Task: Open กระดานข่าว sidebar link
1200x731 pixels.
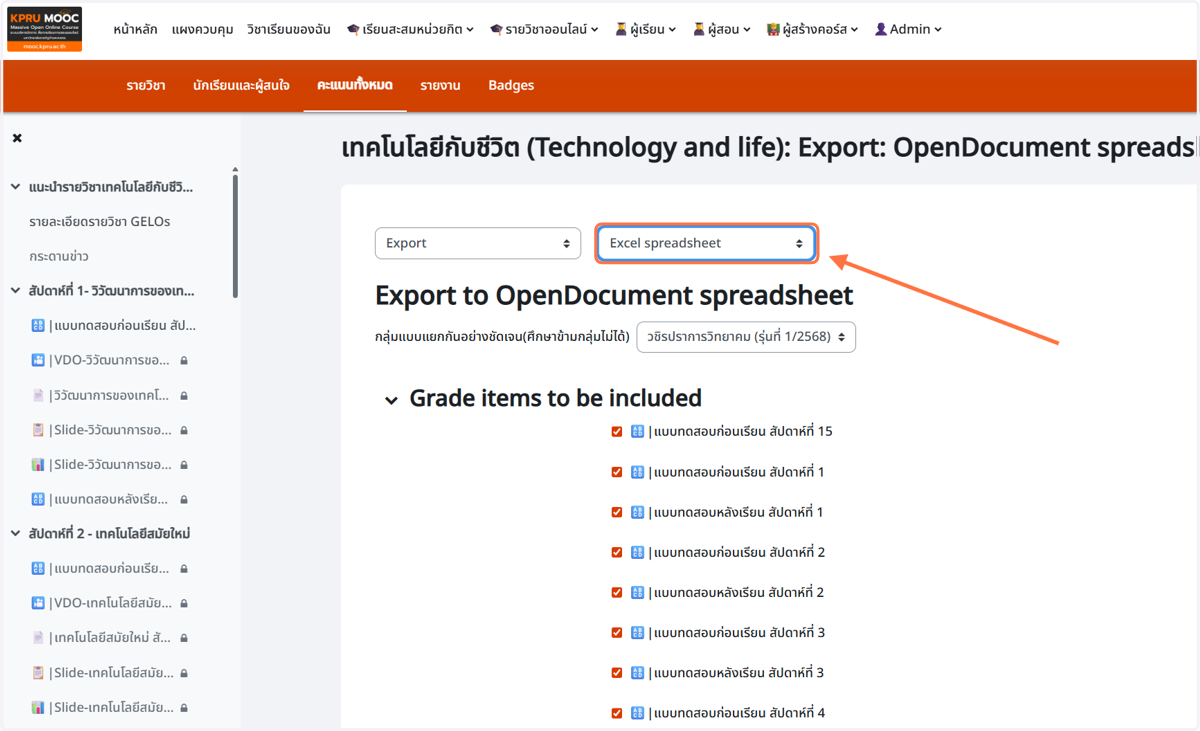Action: tap(59, 256)
